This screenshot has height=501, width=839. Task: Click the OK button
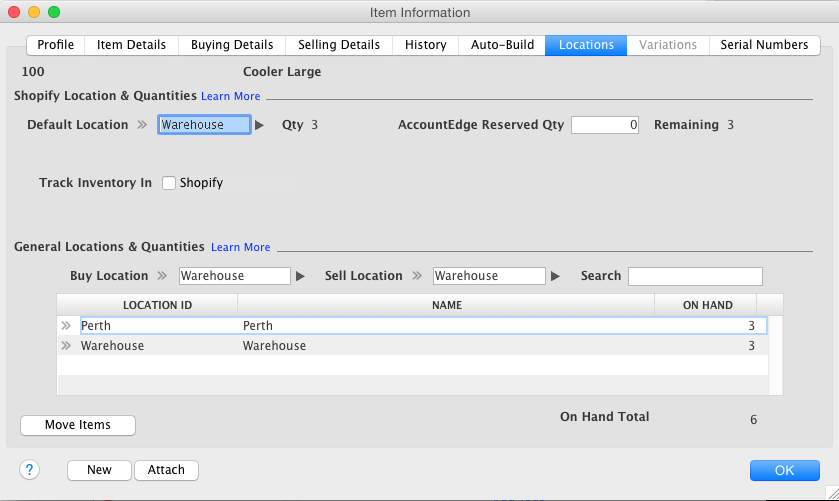[784, 470]
